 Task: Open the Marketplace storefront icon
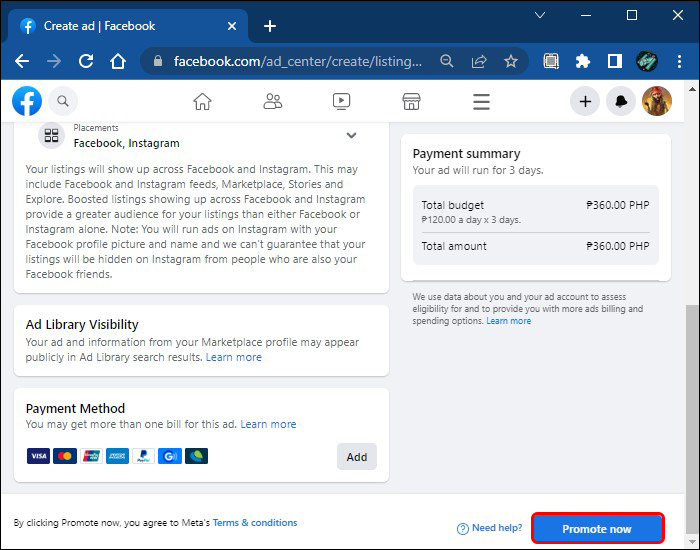pos(411,101)
